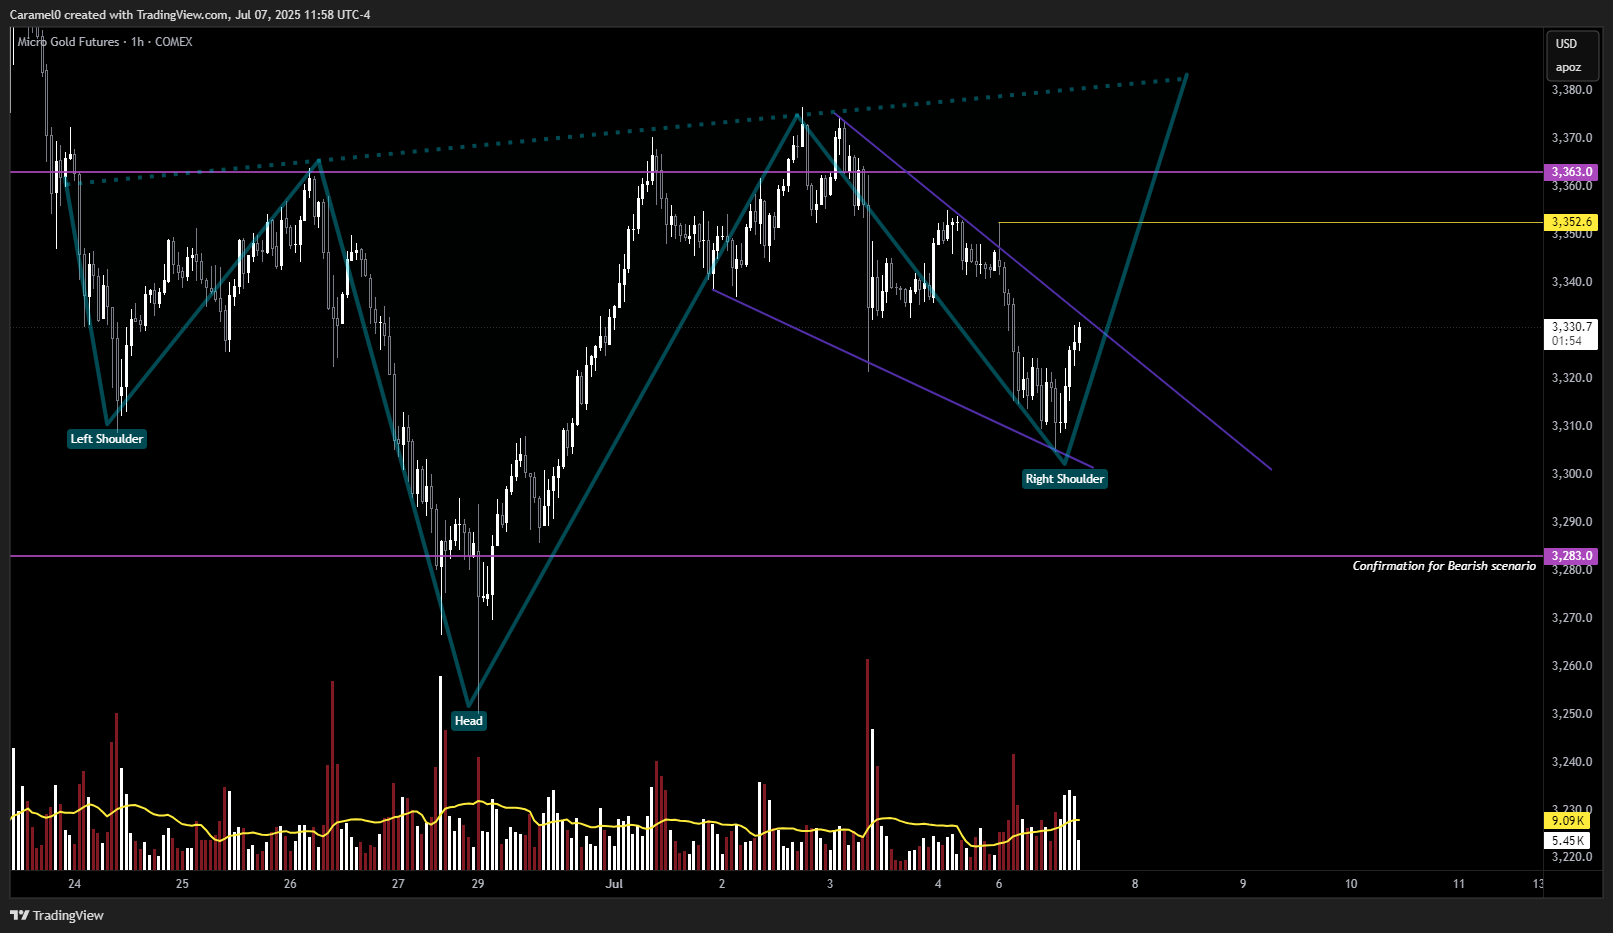This screenshot has width=1613, height=933.
Task: Click the 3,300.0 price axis label
Action: pyautogui.click(x=1572, y=474)
